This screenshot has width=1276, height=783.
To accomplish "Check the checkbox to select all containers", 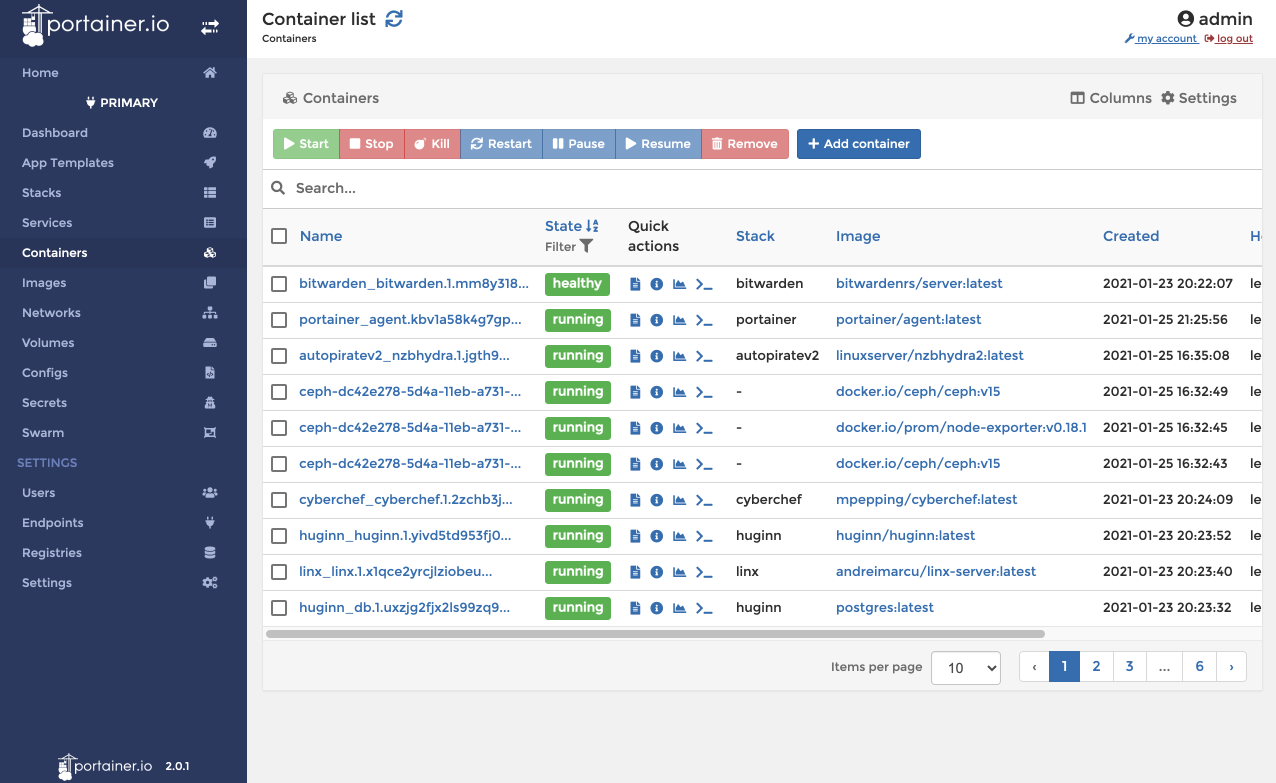I will (279, 236).
